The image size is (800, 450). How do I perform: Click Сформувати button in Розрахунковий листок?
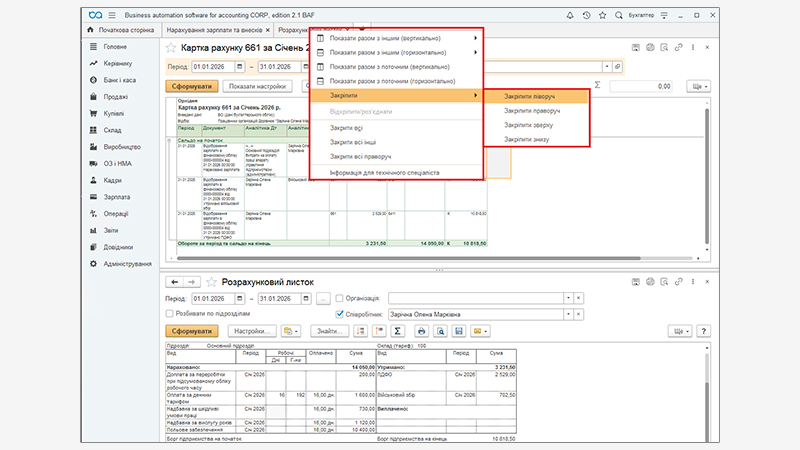point(190,330)
